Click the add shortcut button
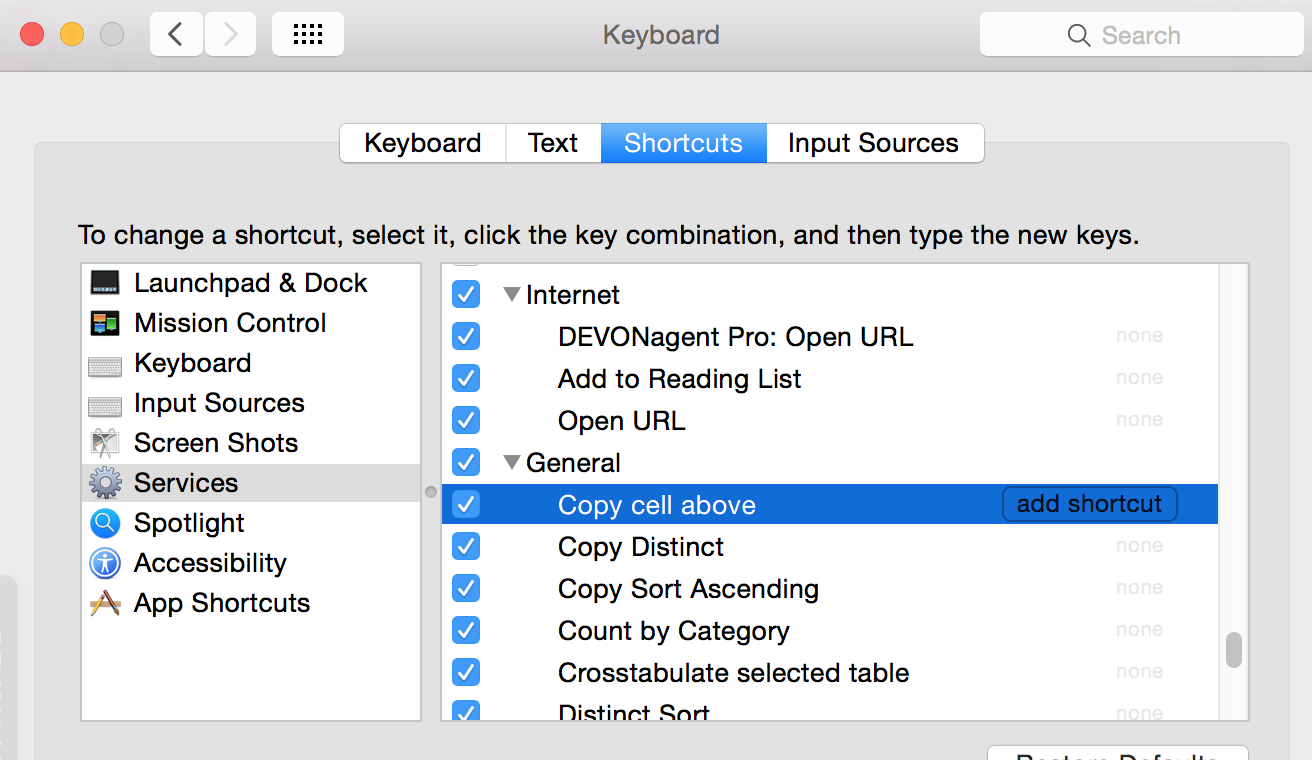1312x760 pixels. (1089, 504)
